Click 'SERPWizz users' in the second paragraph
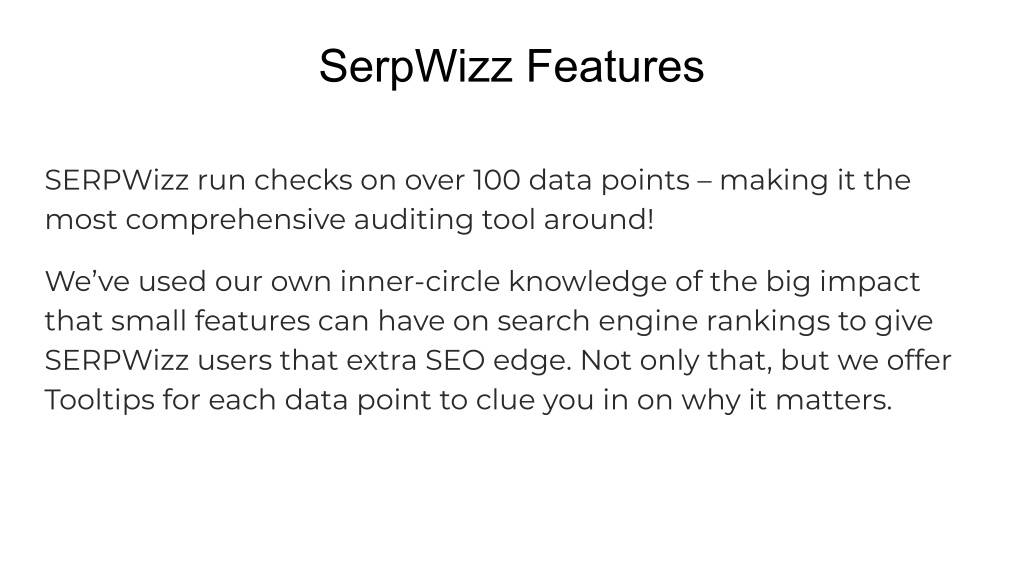Image resolution: width=1024 pixels, height=576 pixels. 158,360
